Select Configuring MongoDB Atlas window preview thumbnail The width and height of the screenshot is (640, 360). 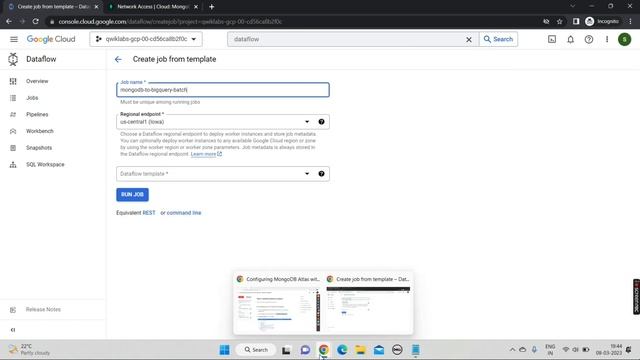point(278,303)
